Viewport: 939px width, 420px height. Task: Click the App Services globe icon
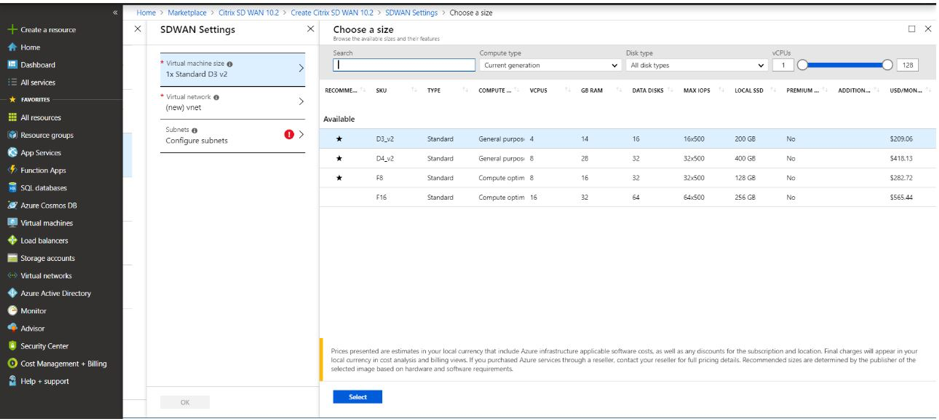tap(12, 153)
